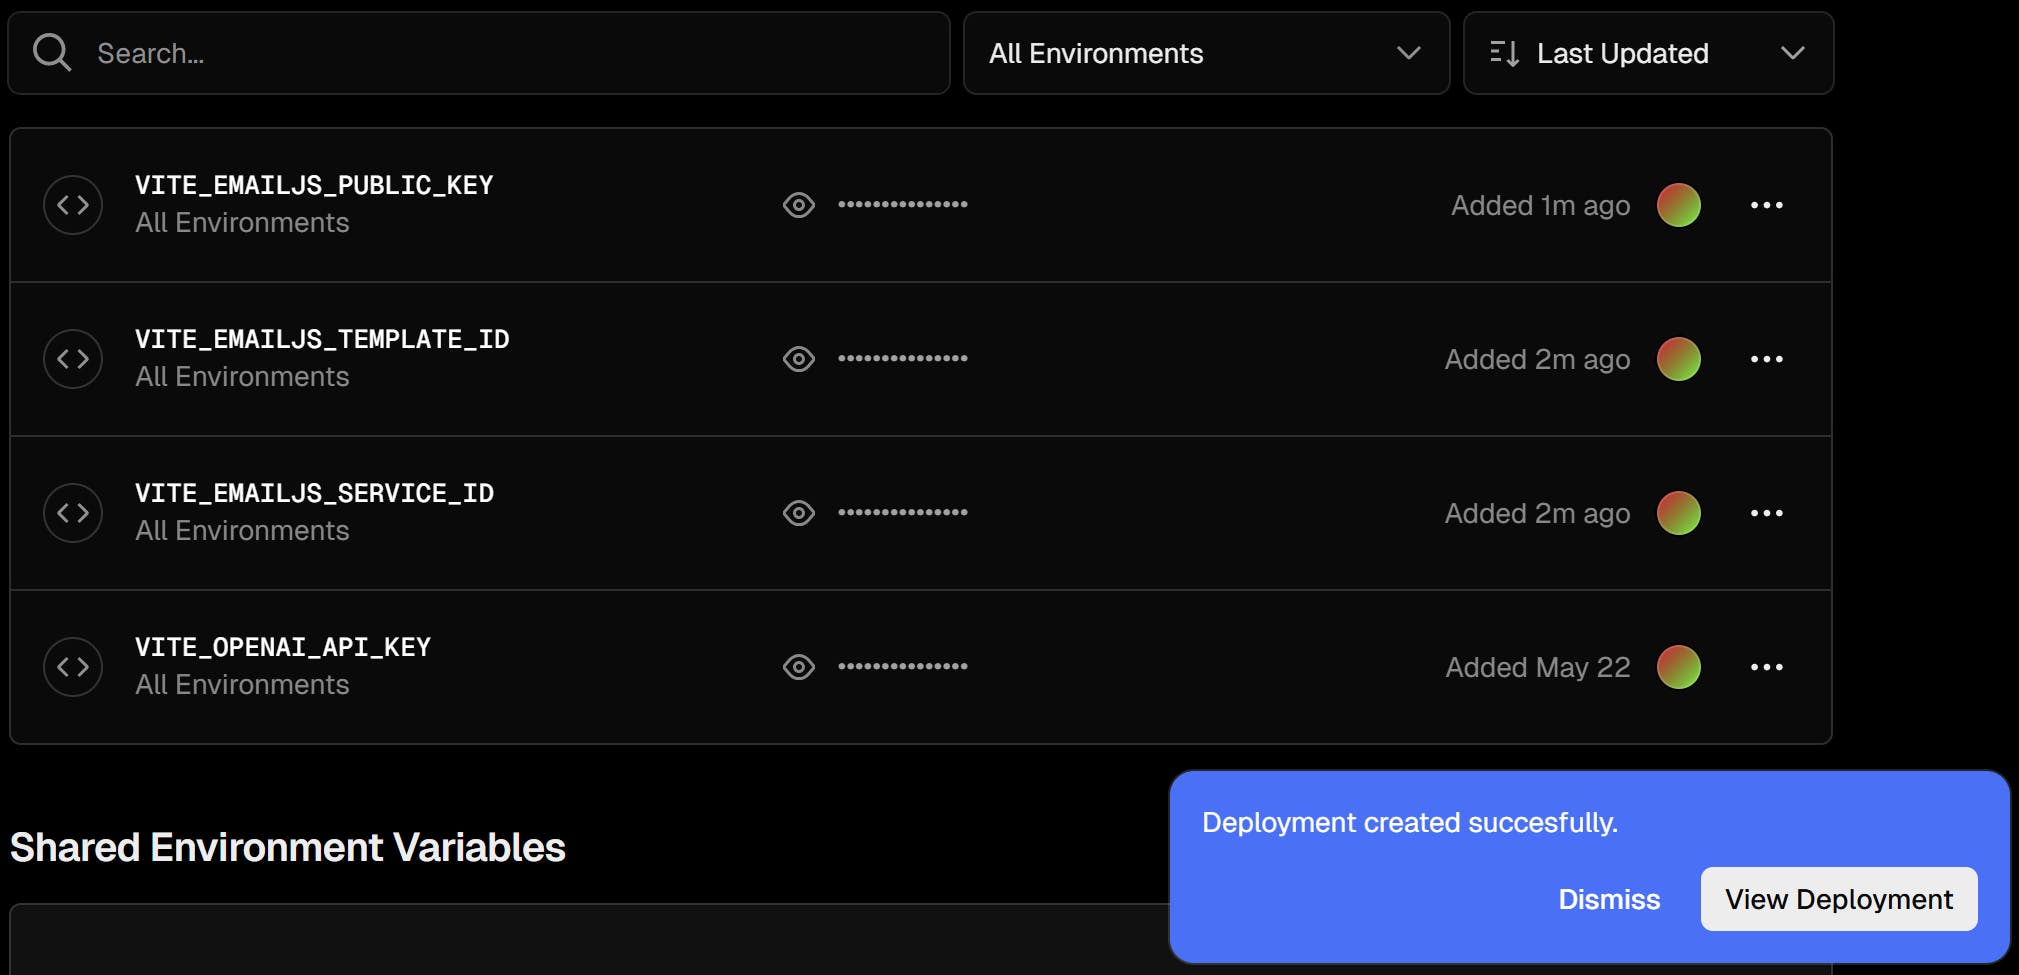Dismiss the deployment notification
Screen dimensions: 2019x975
(x=1609, y=899)
